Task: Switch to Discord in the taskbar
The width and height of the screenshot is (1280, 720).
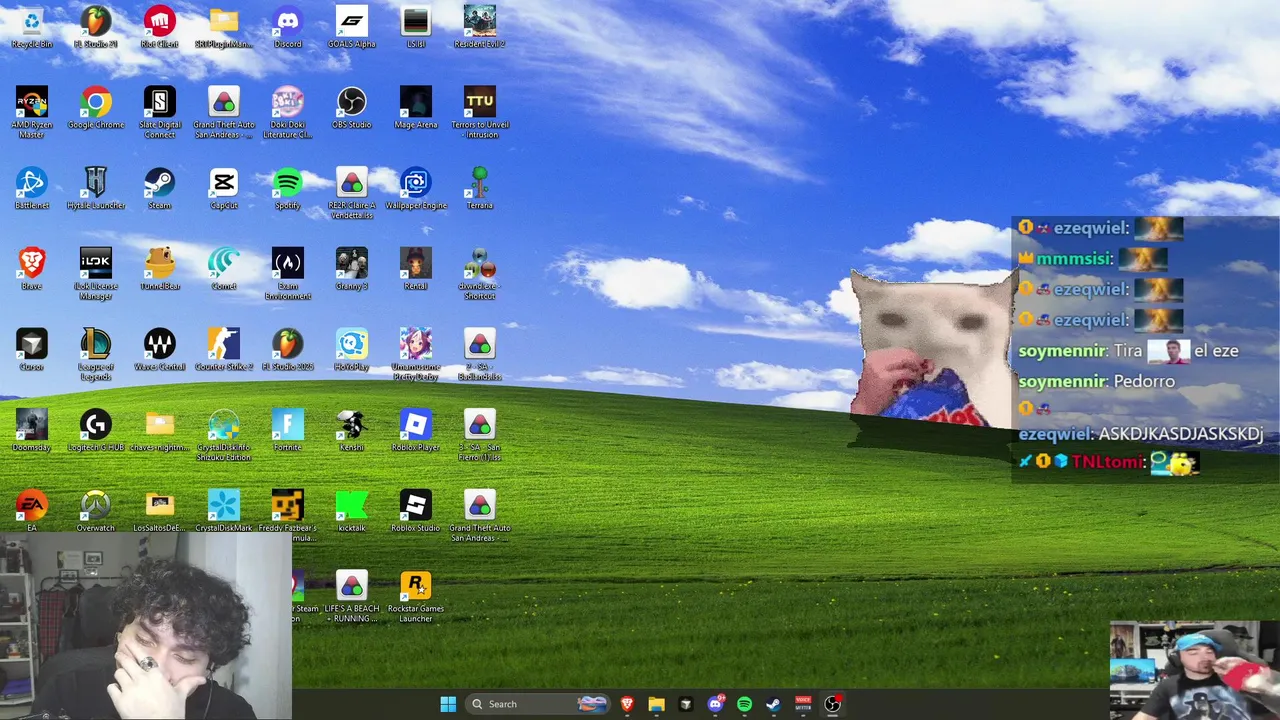Action: [x=715, y=704]
